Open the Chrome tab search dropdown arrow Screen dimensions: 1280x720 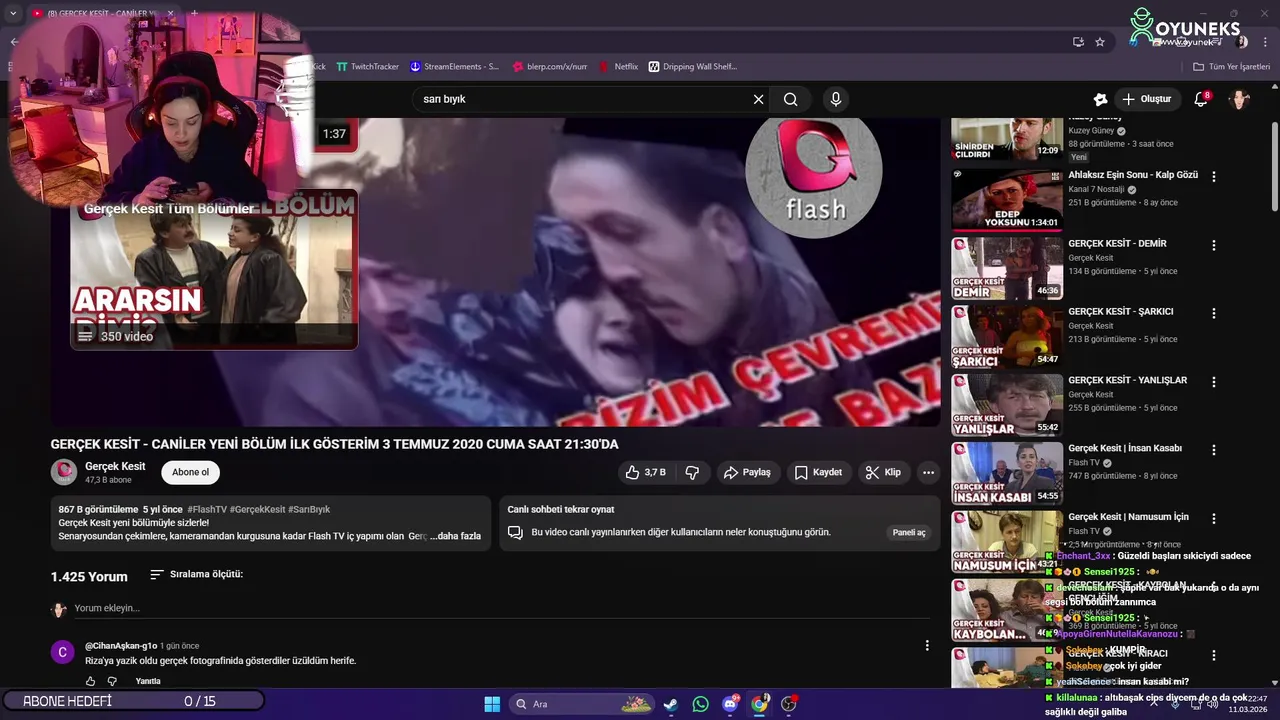point(13,13)
